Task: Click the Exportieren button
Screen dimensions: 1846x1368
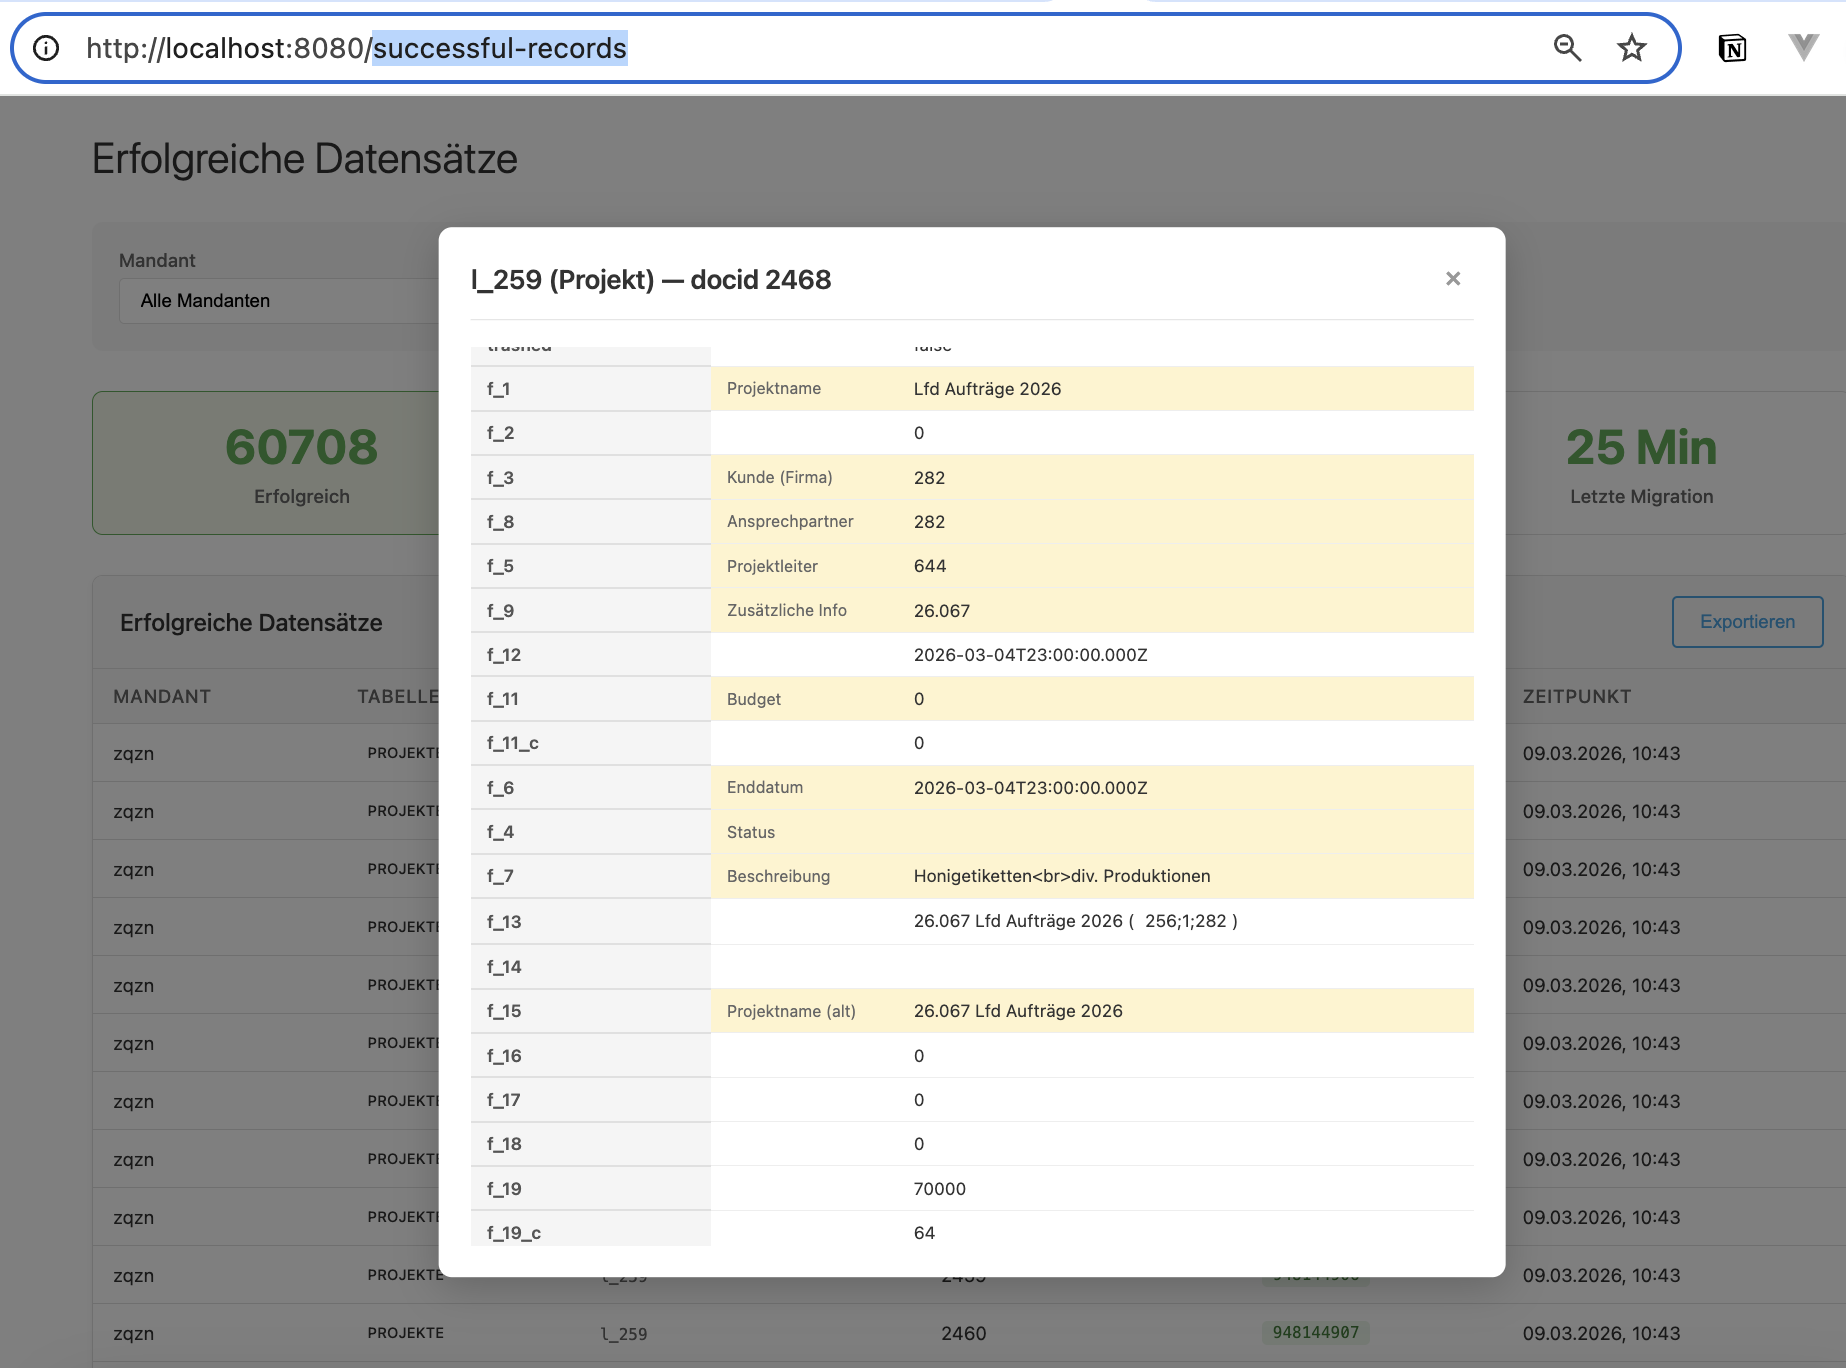Action: click(x=1747, y=622)
